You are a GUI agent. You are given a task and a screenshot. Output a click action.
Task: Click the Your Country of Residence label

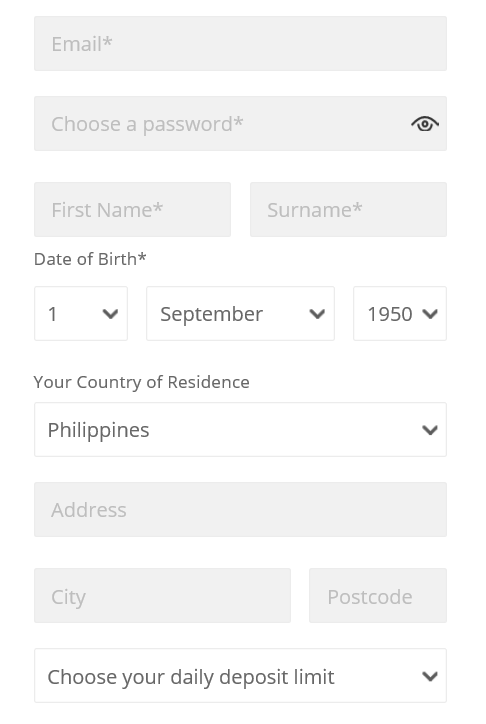click(142, 382)
